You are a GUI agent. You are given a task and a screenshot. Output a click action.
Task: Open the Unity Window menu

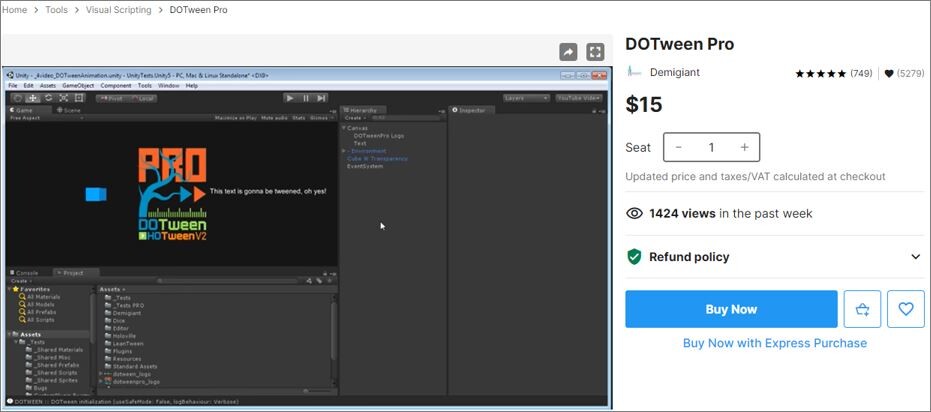[x=169, y=86]
